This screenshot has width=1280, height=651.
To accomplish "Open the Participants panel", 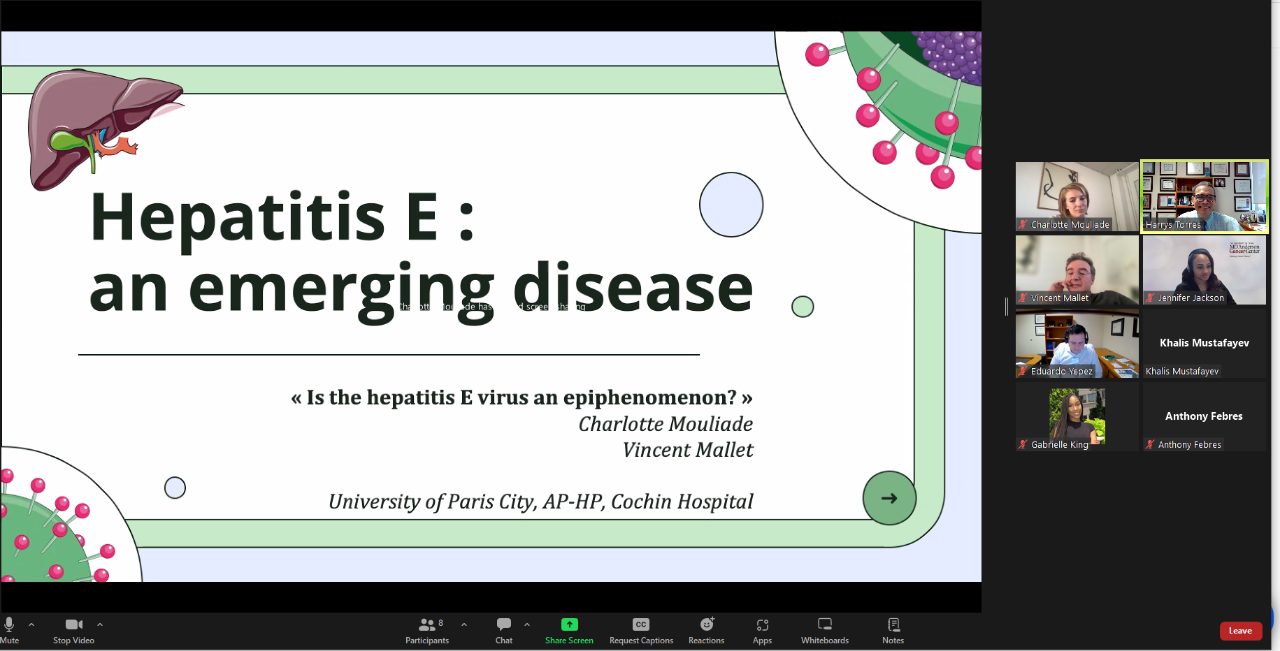I will point(426,630).
